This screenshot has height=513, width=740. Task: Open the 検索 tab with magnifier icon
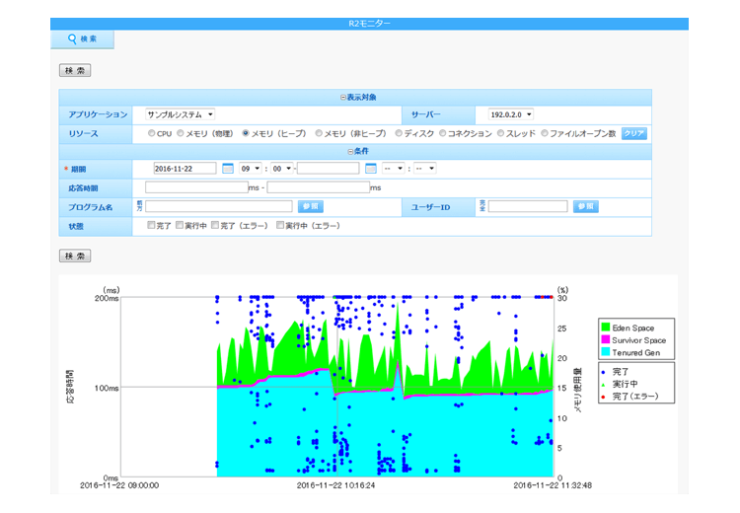(x=82, y=39)
